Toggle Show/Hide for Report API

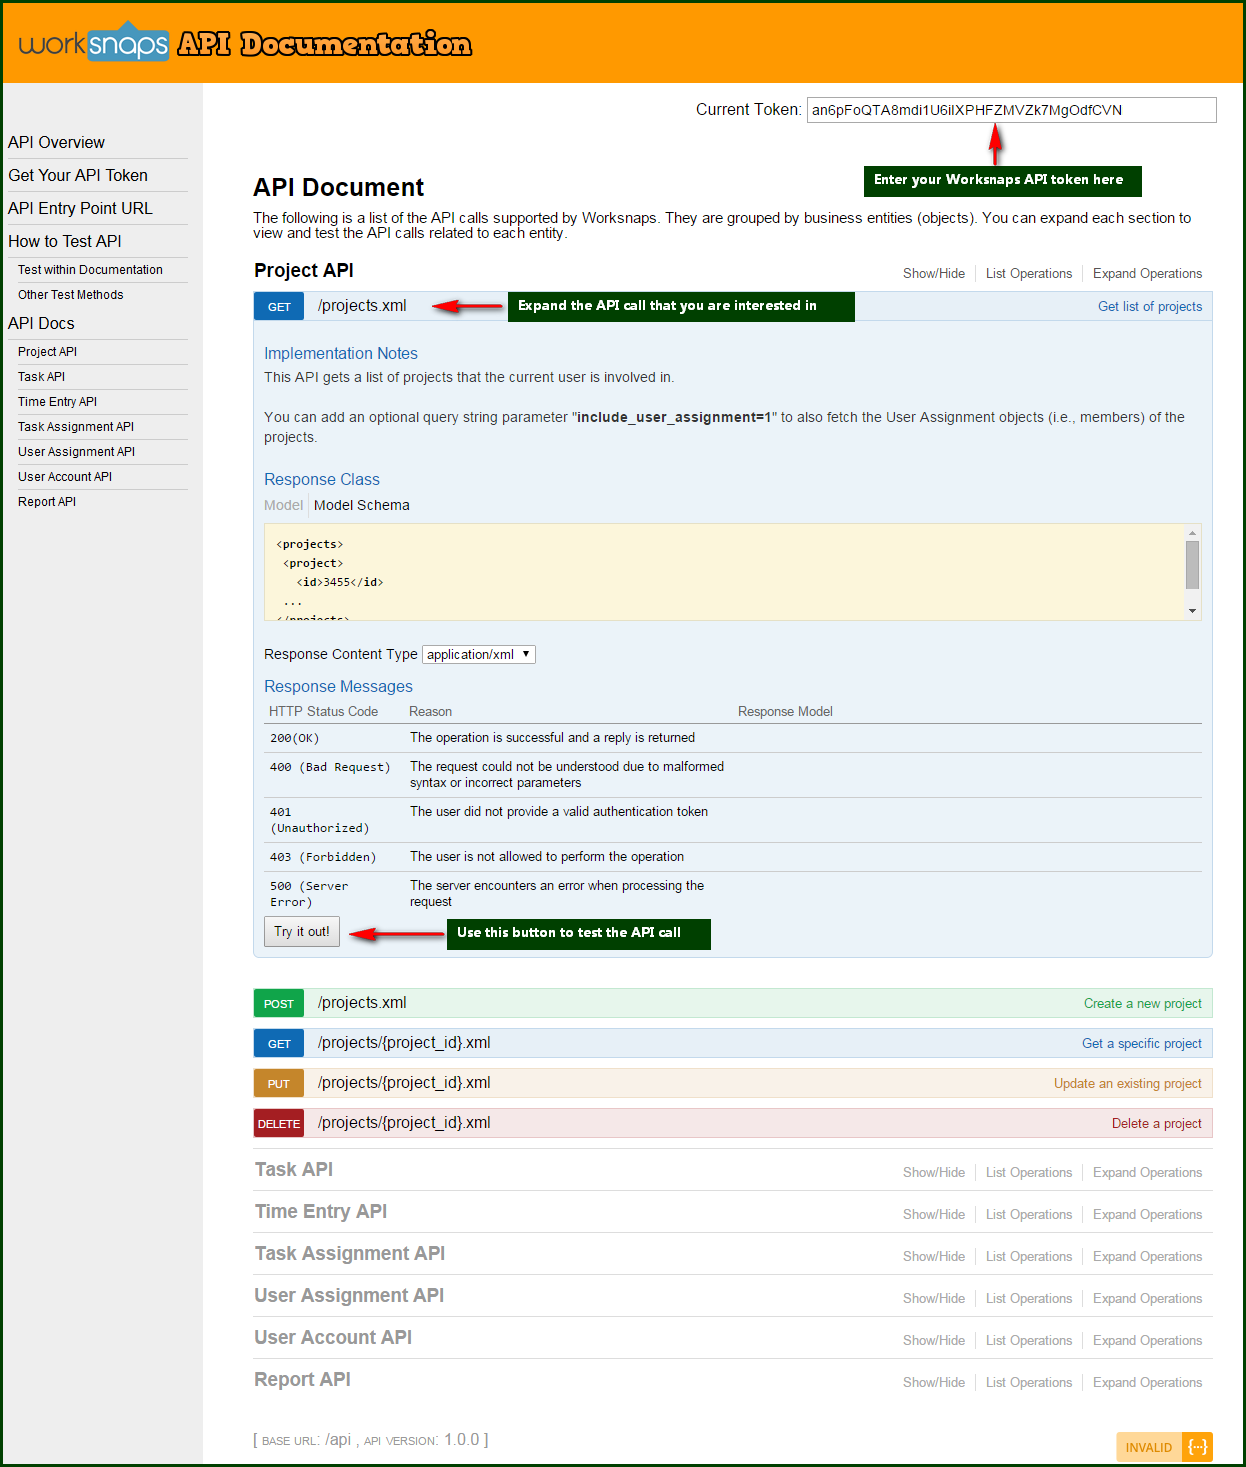[x=934, y=1382]
